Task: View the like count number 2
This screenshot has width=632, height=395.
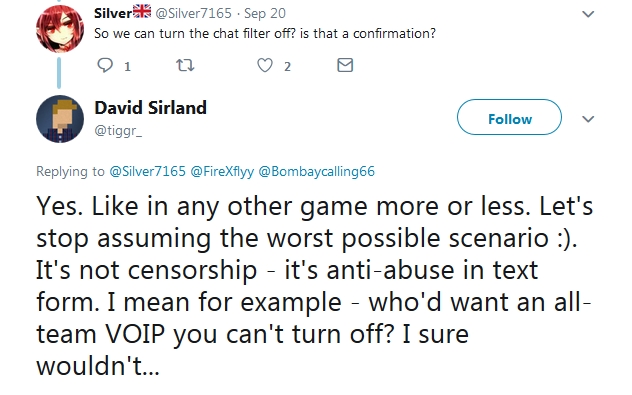Action: point(287,67)
